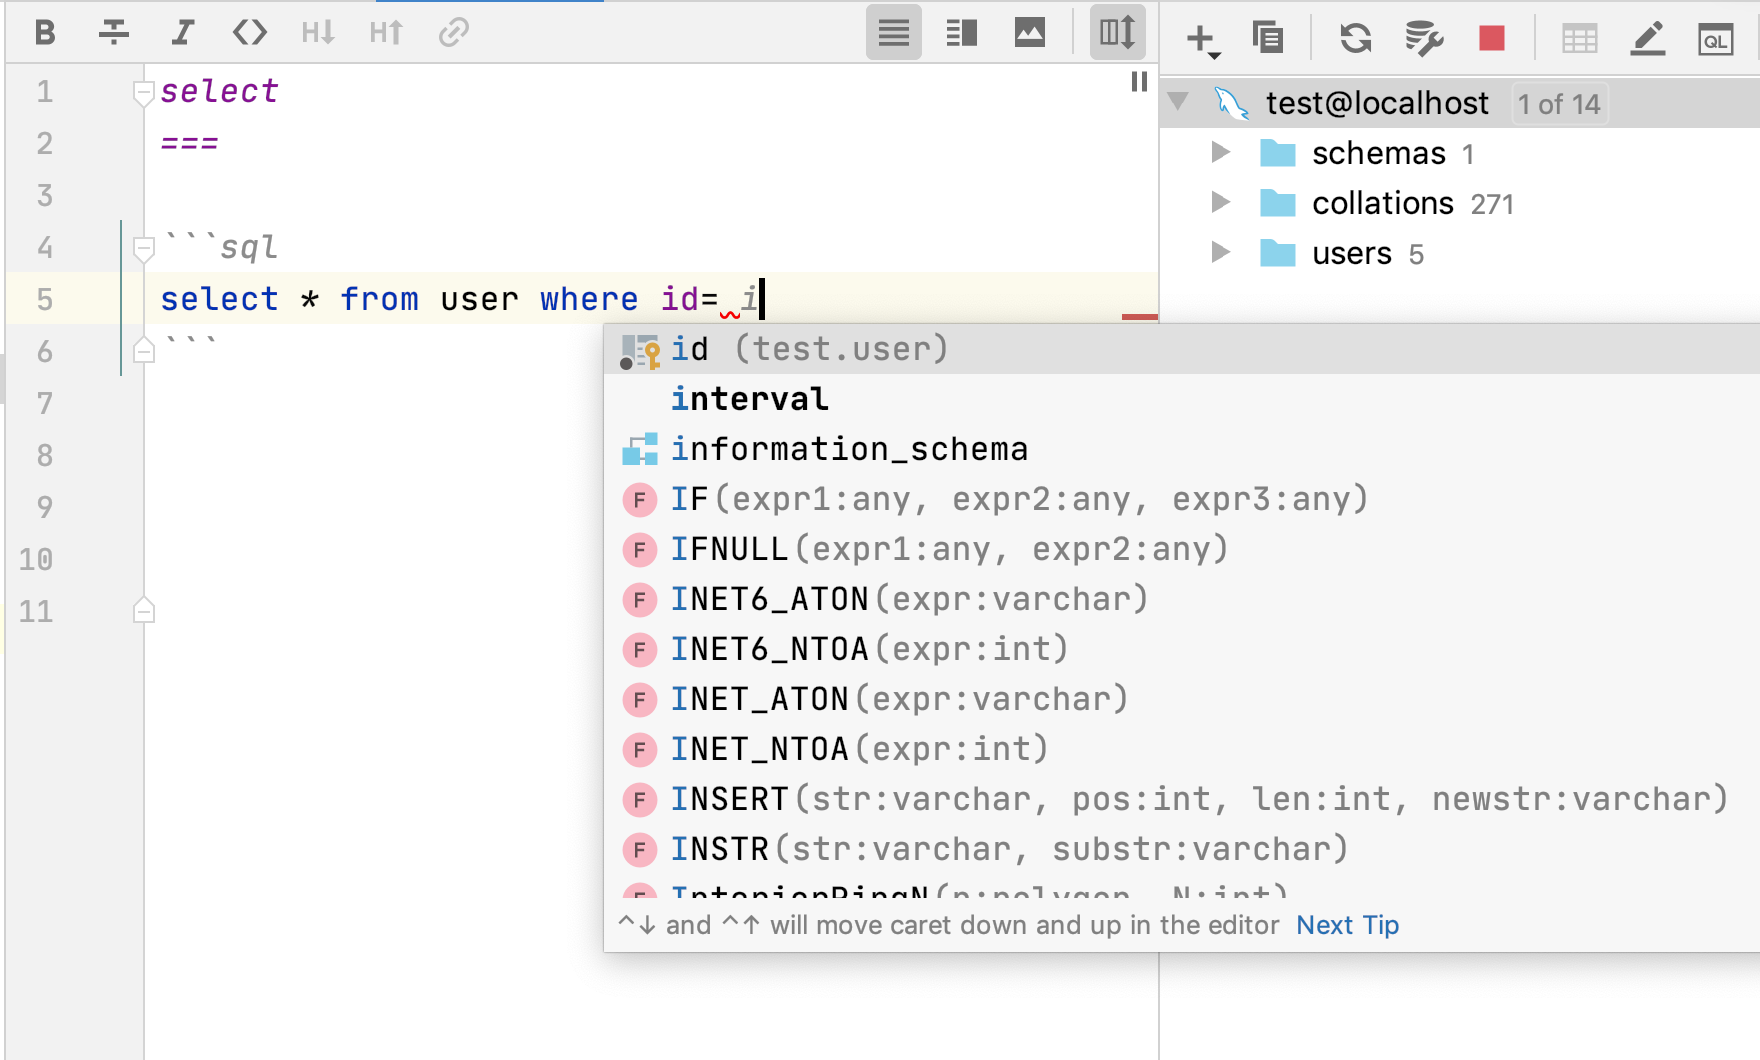This screenshot has width=1760, height=1060.
Task: Choose id (test.user) completion
Action: point(1182,349)
